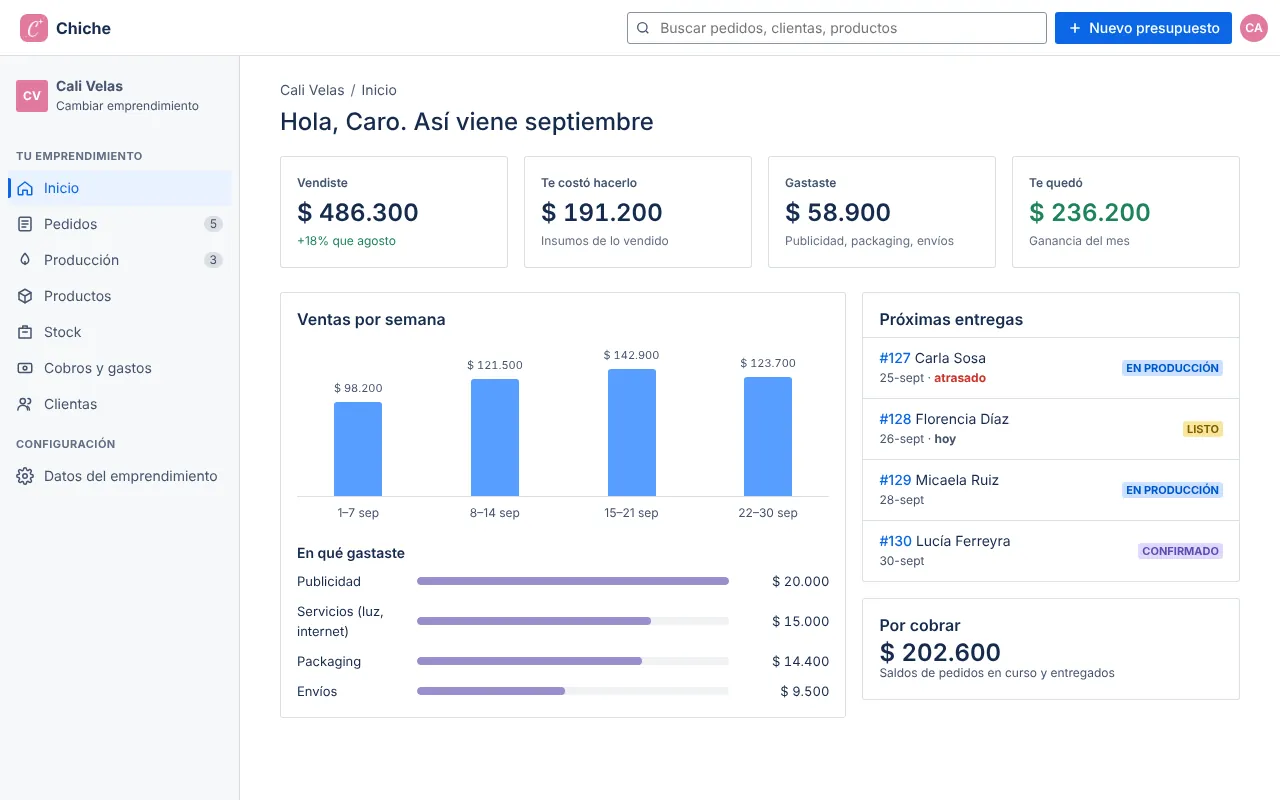Click the CV business avatar
Screen dimensions: 1280x800
point(32,96)
